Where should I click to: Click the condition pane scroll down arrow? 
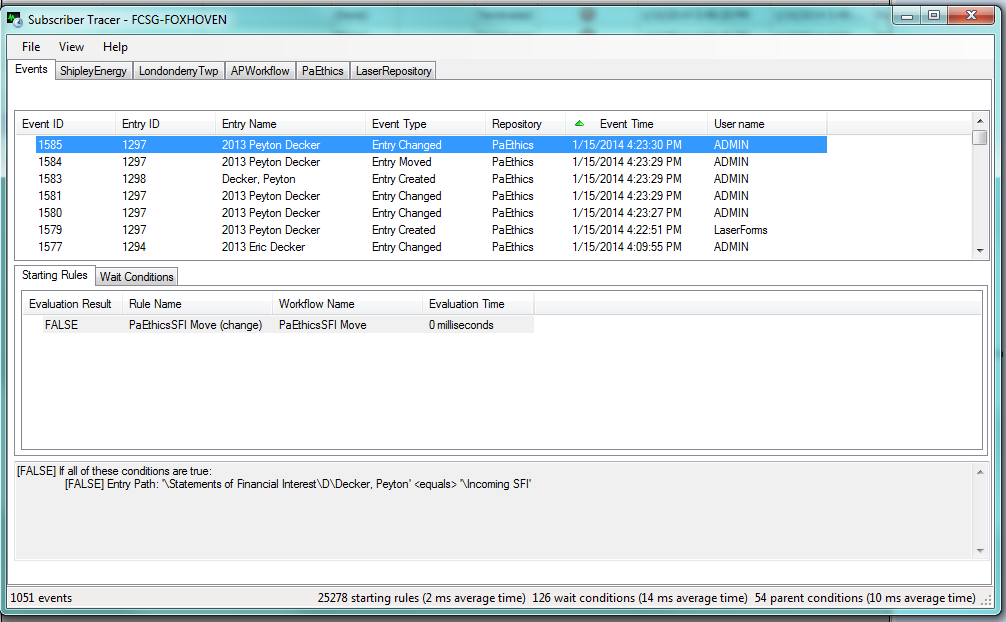tap(980, 550)
